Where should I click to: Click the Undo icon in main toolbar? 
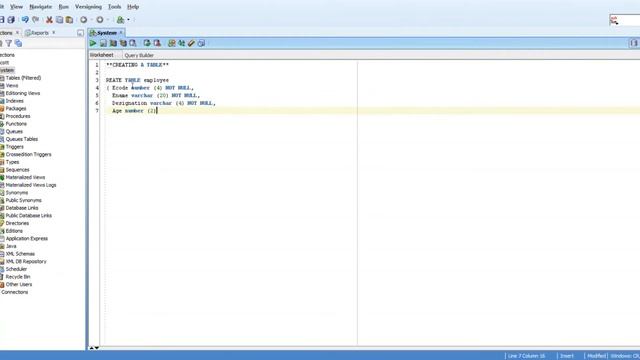(x=25, y=20)
